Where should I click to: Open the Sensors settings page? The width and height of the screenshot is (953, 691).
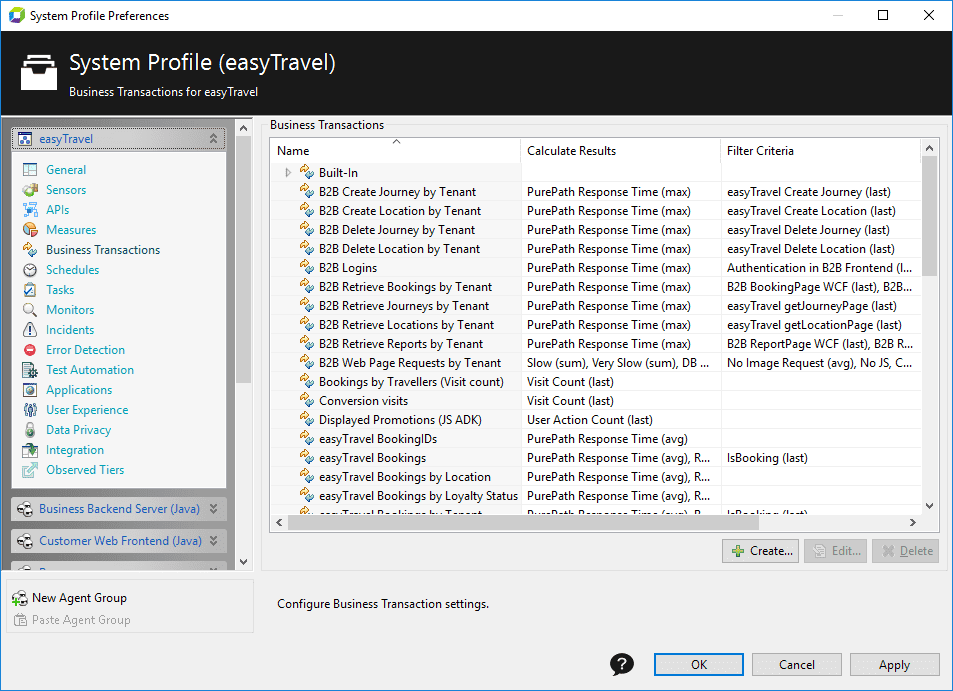(66, 190)
